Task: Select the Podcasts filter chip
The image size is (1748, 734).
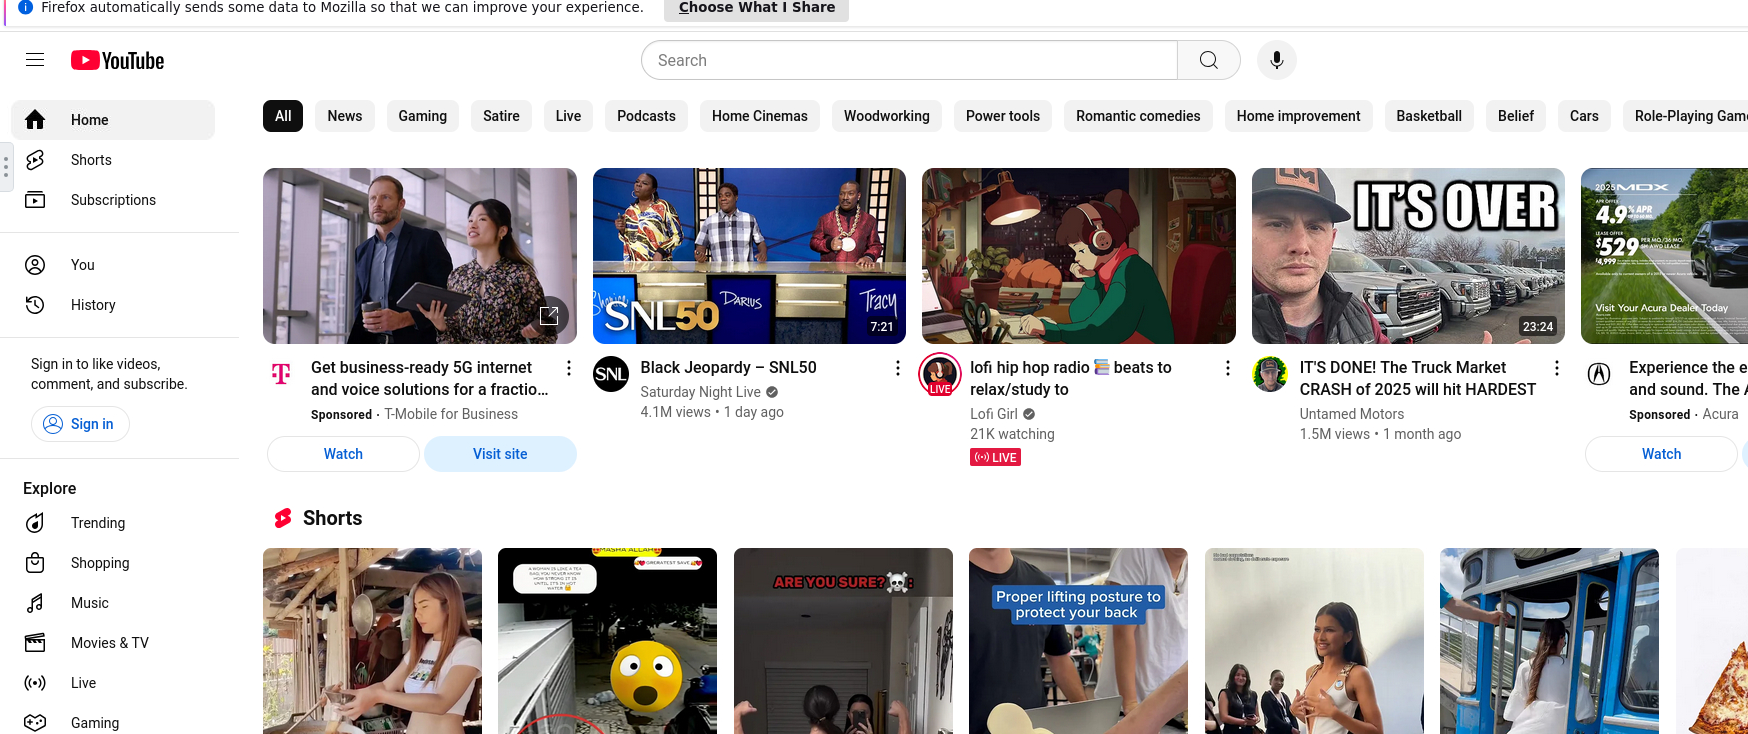Action: [646, 116]
